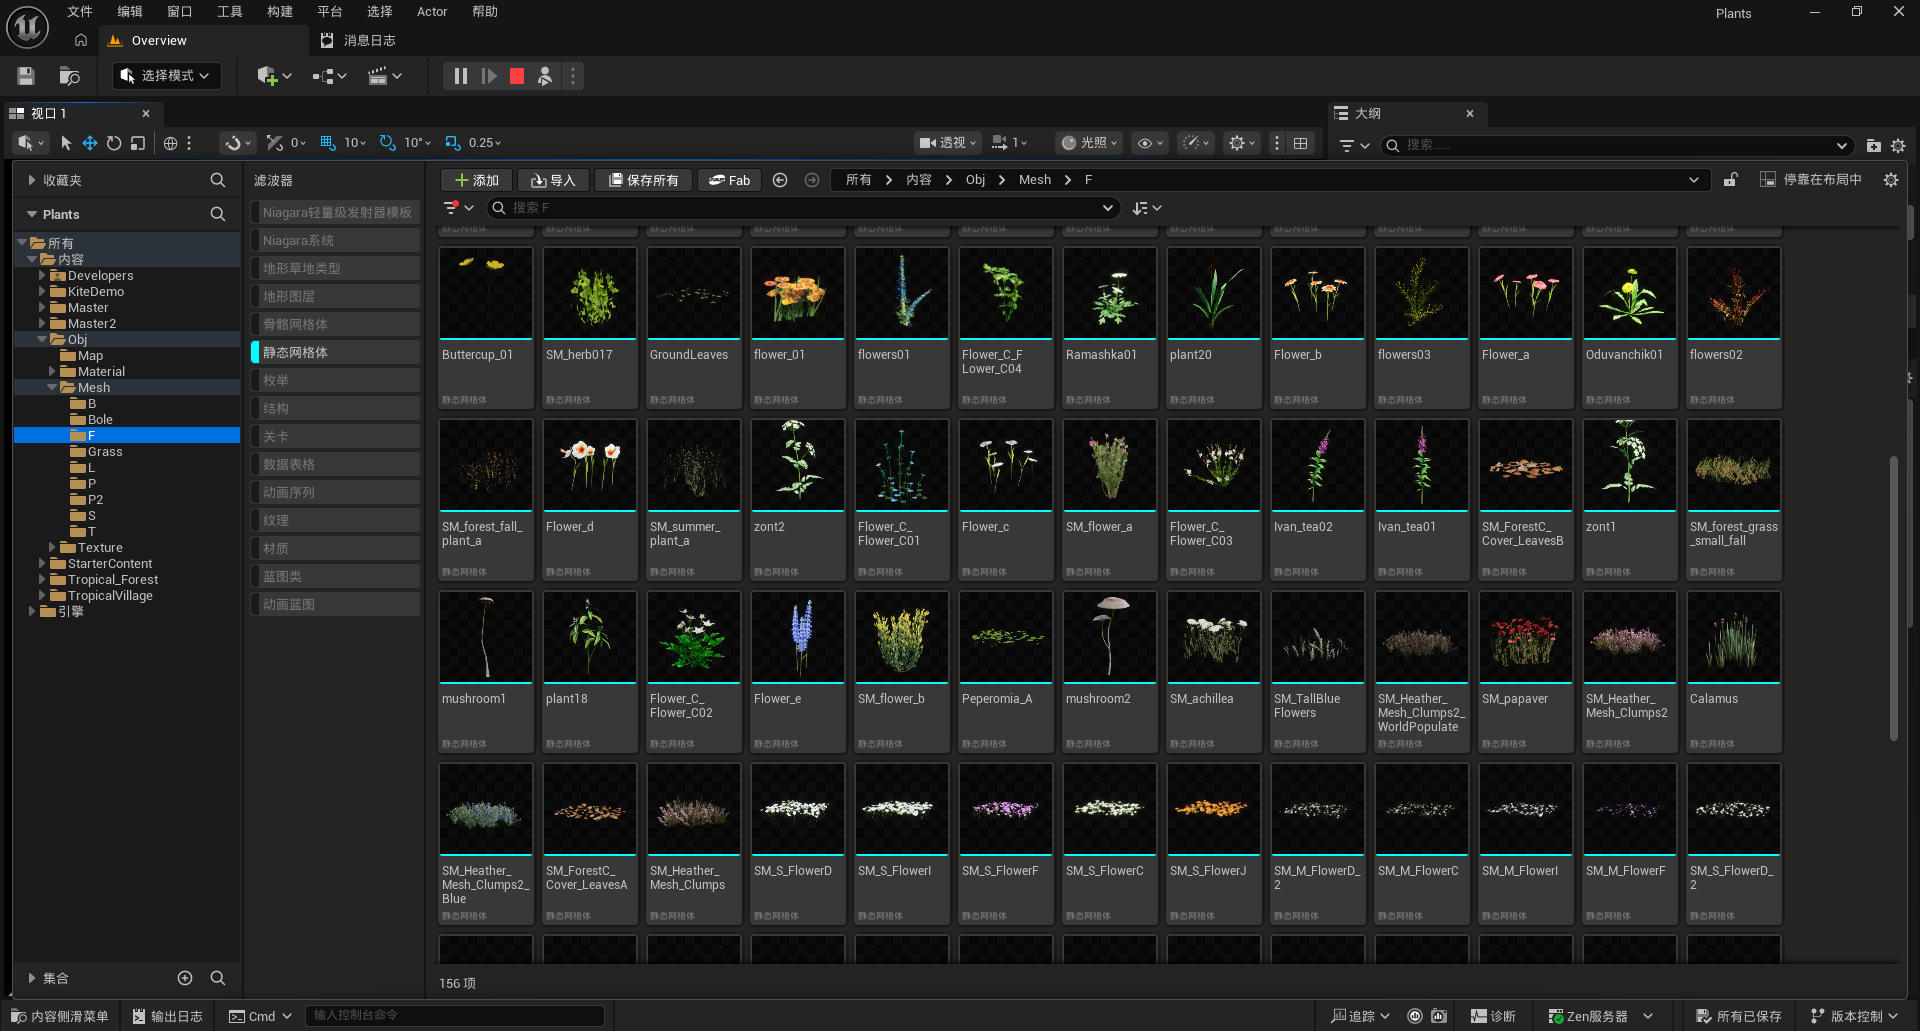Open the Actor menu
The width and height of the screenshot is (1920, 1031).
click(432, 12)
